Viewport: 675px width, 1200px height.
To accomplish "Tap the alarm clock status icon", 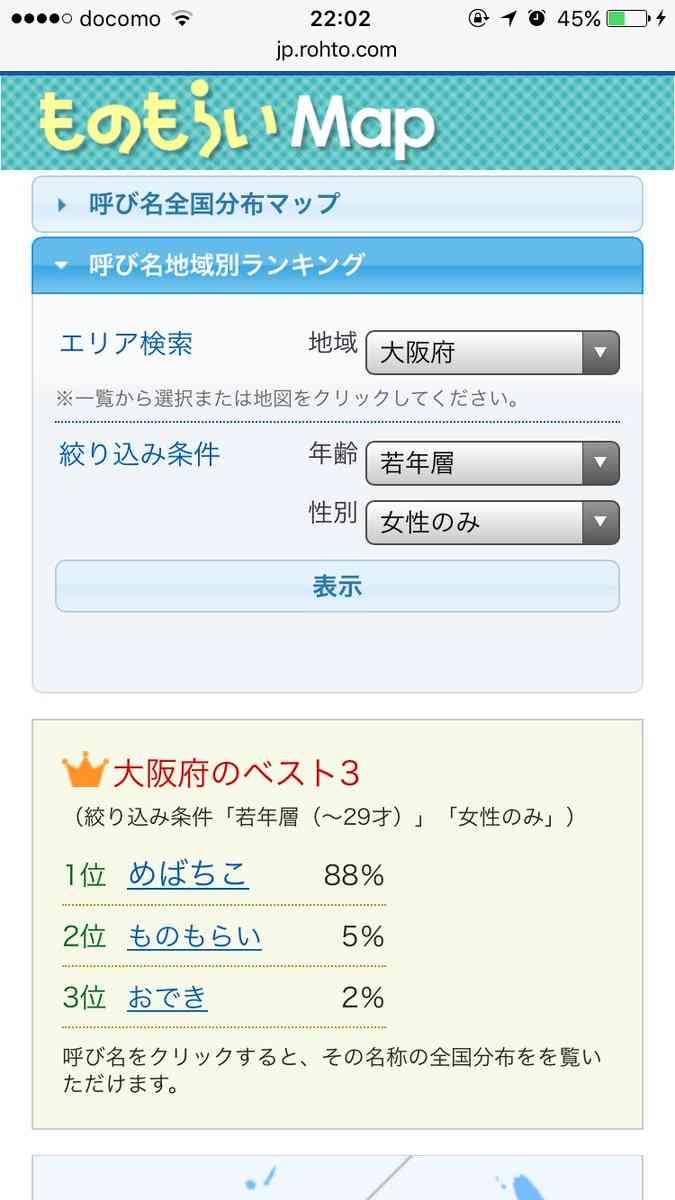I will point(537,19).
